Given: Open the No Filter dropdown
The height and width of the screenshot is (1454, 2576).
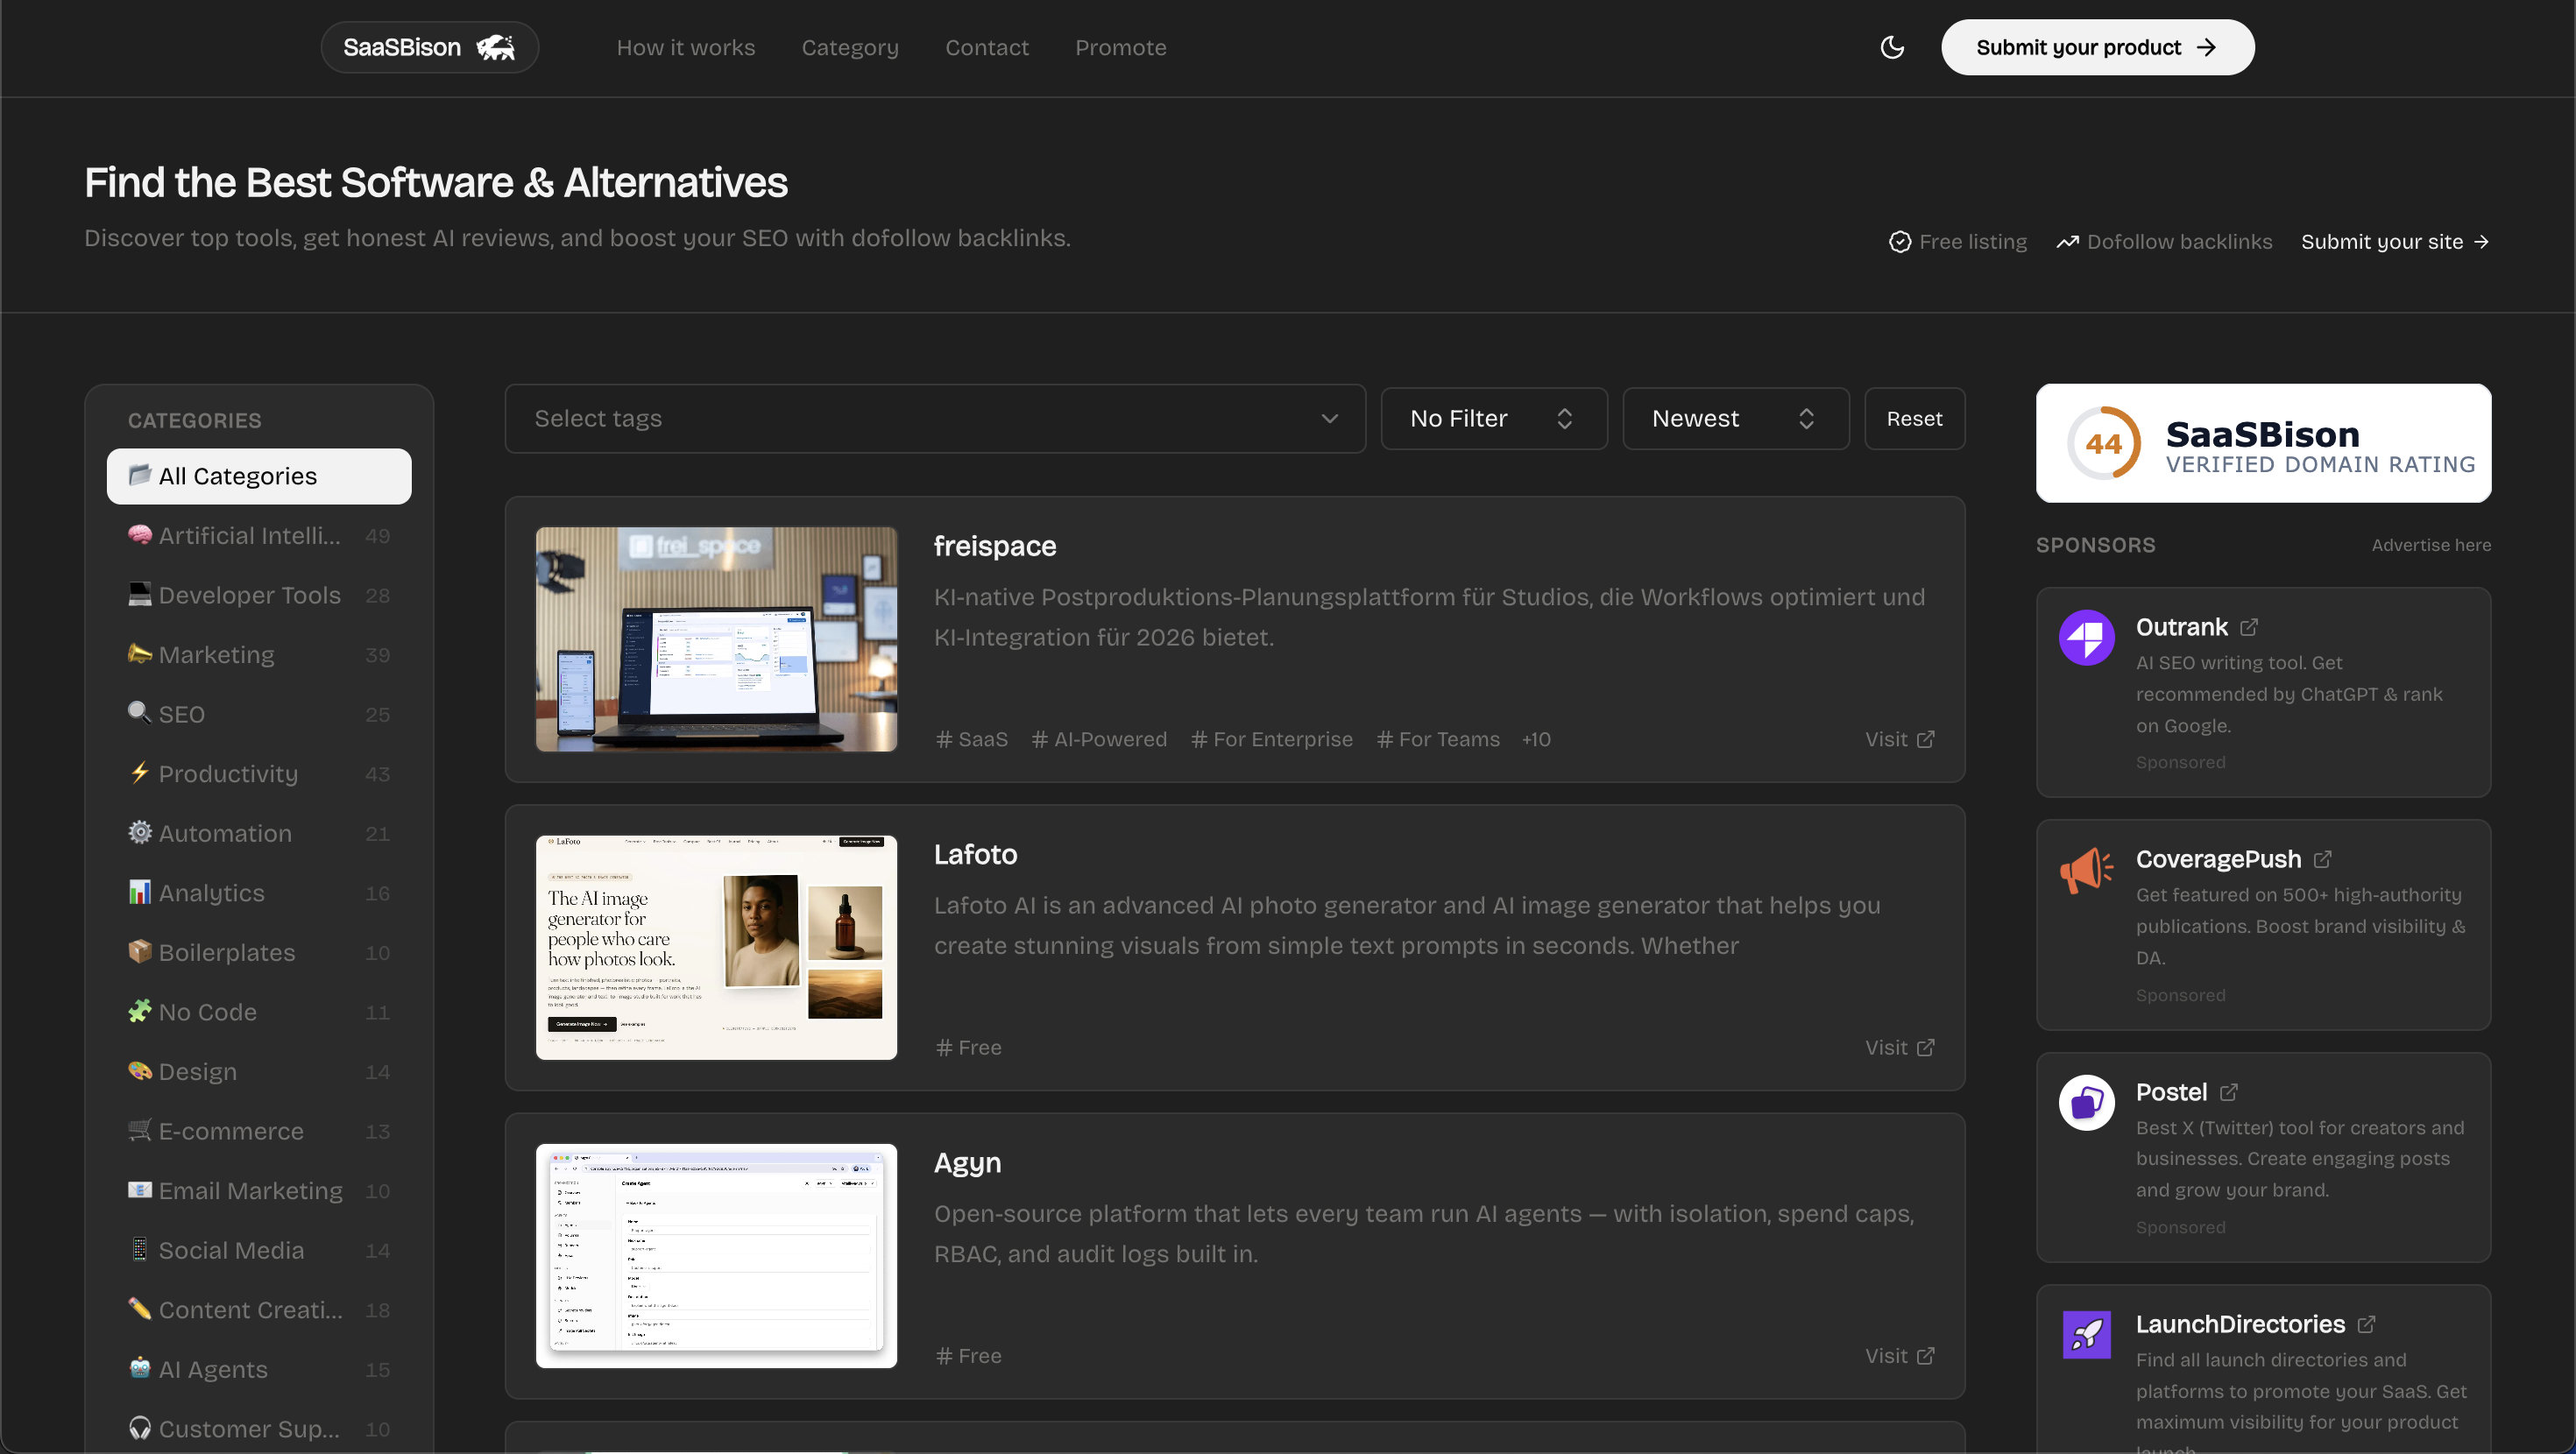Looking at the screenshot, I should coord(1494,418).
